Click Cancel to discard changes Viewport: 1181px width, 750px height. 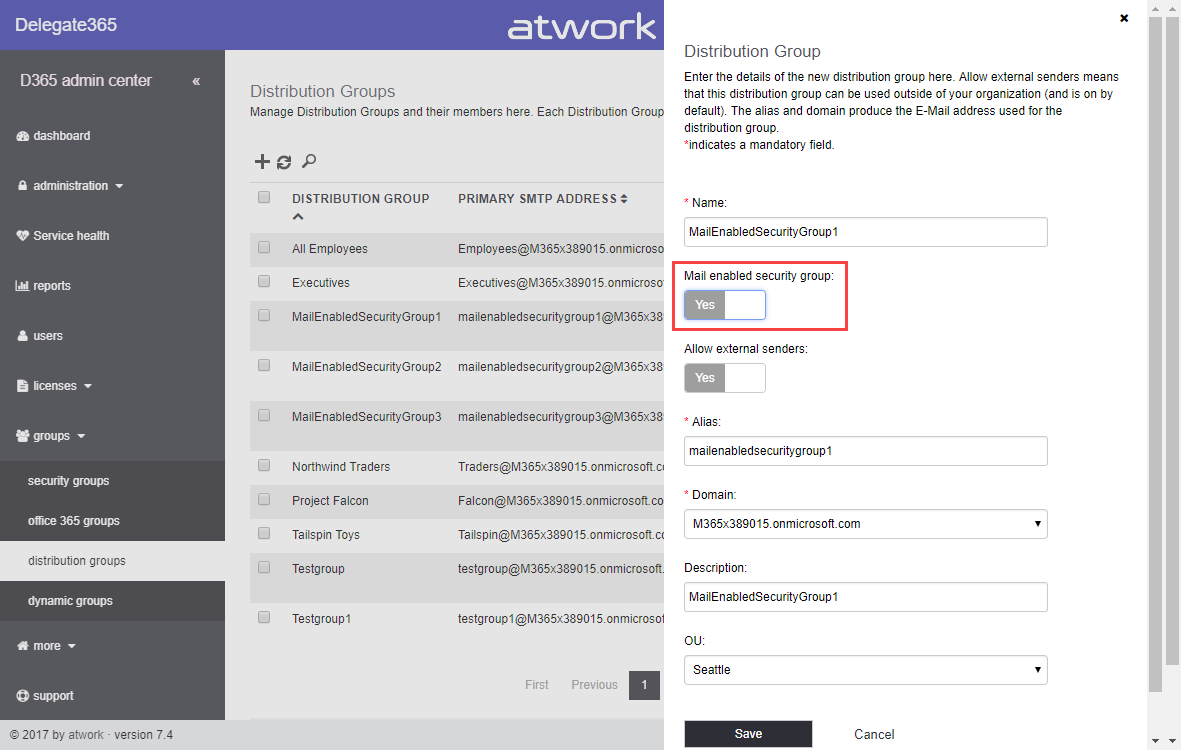pyautogui.click(x=873, y=734)
